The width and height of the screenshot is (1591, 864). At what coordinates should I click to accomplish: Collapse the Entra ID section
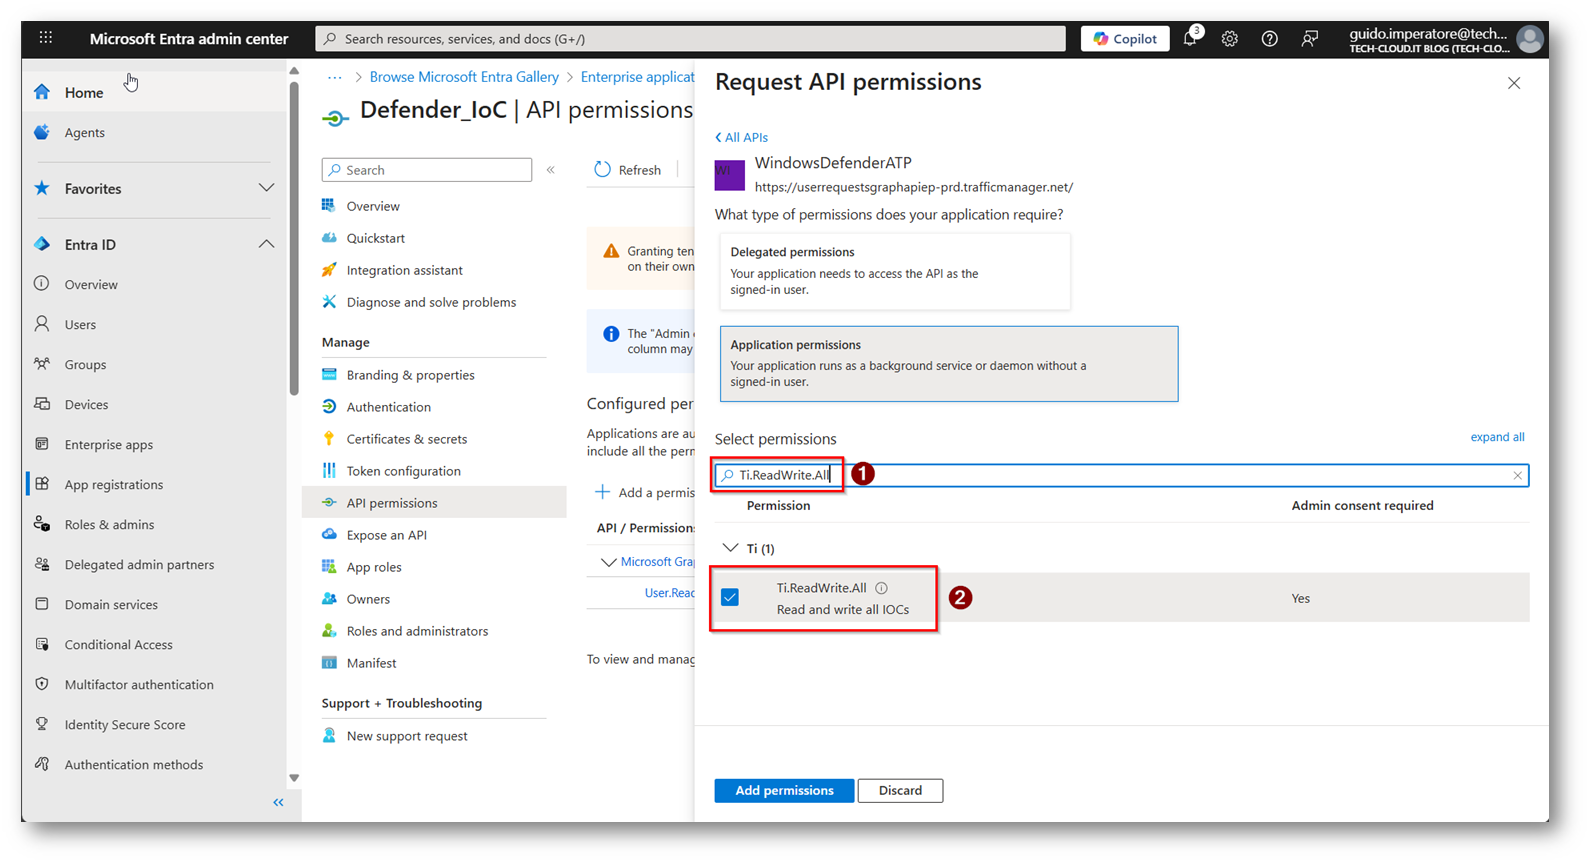point(266,244)
